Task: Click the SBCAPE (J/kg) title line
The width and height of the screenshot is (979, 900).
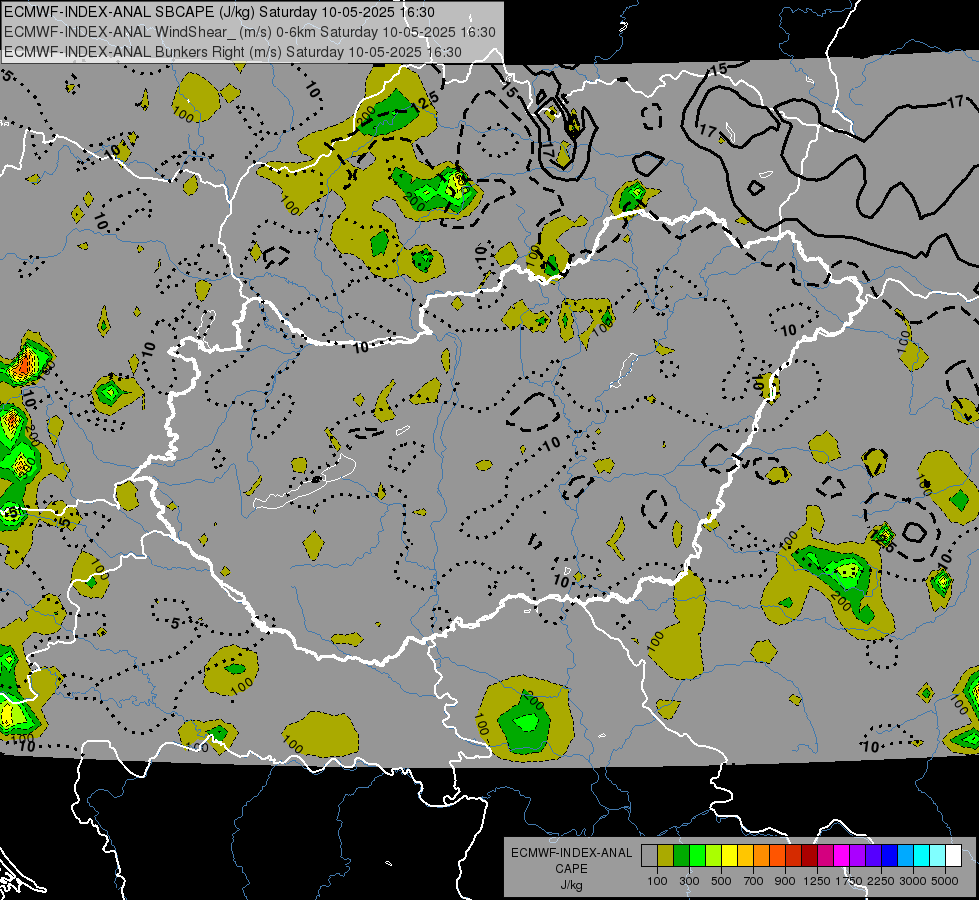Action: (x=220, y=12)
